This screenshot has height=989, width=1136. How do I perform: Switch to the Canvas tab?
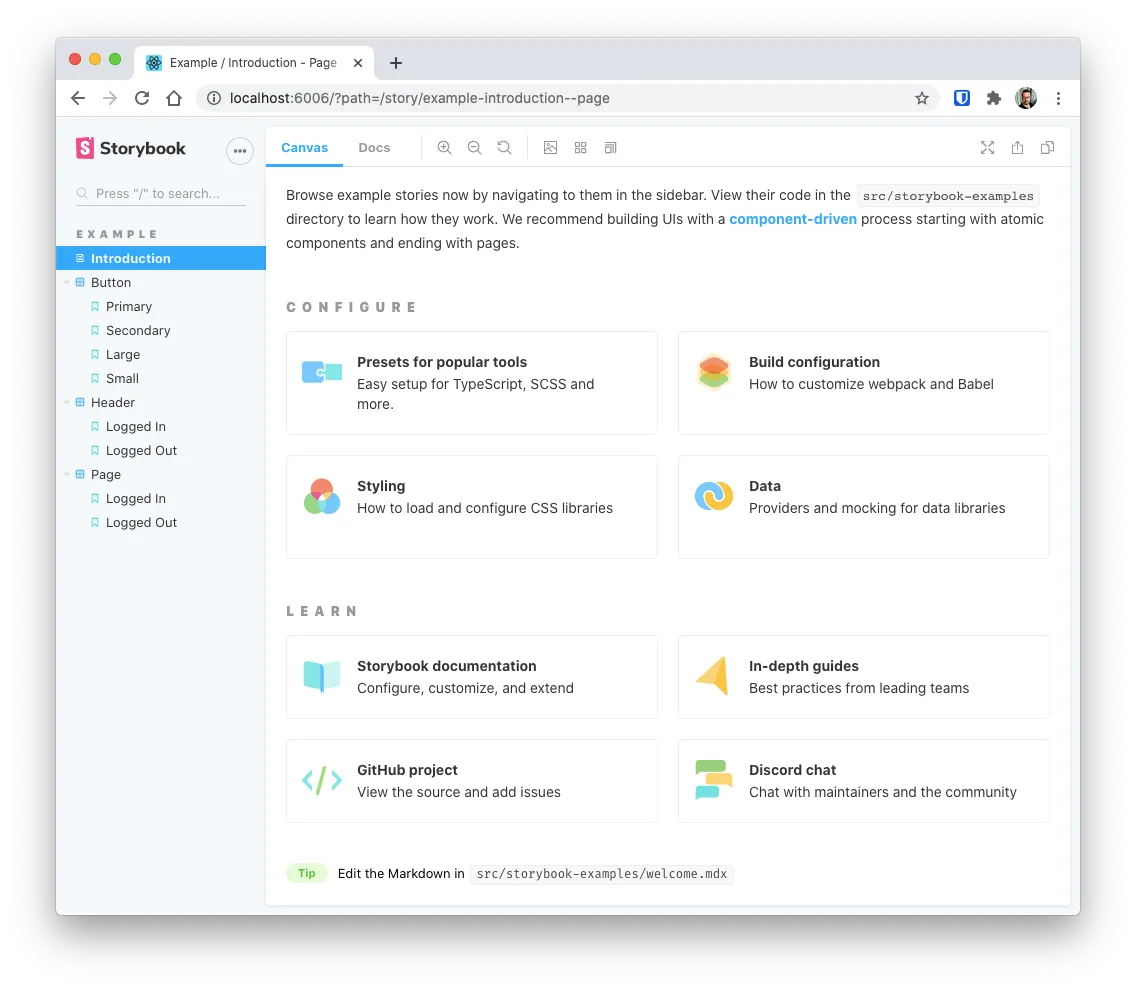point(304,148)
